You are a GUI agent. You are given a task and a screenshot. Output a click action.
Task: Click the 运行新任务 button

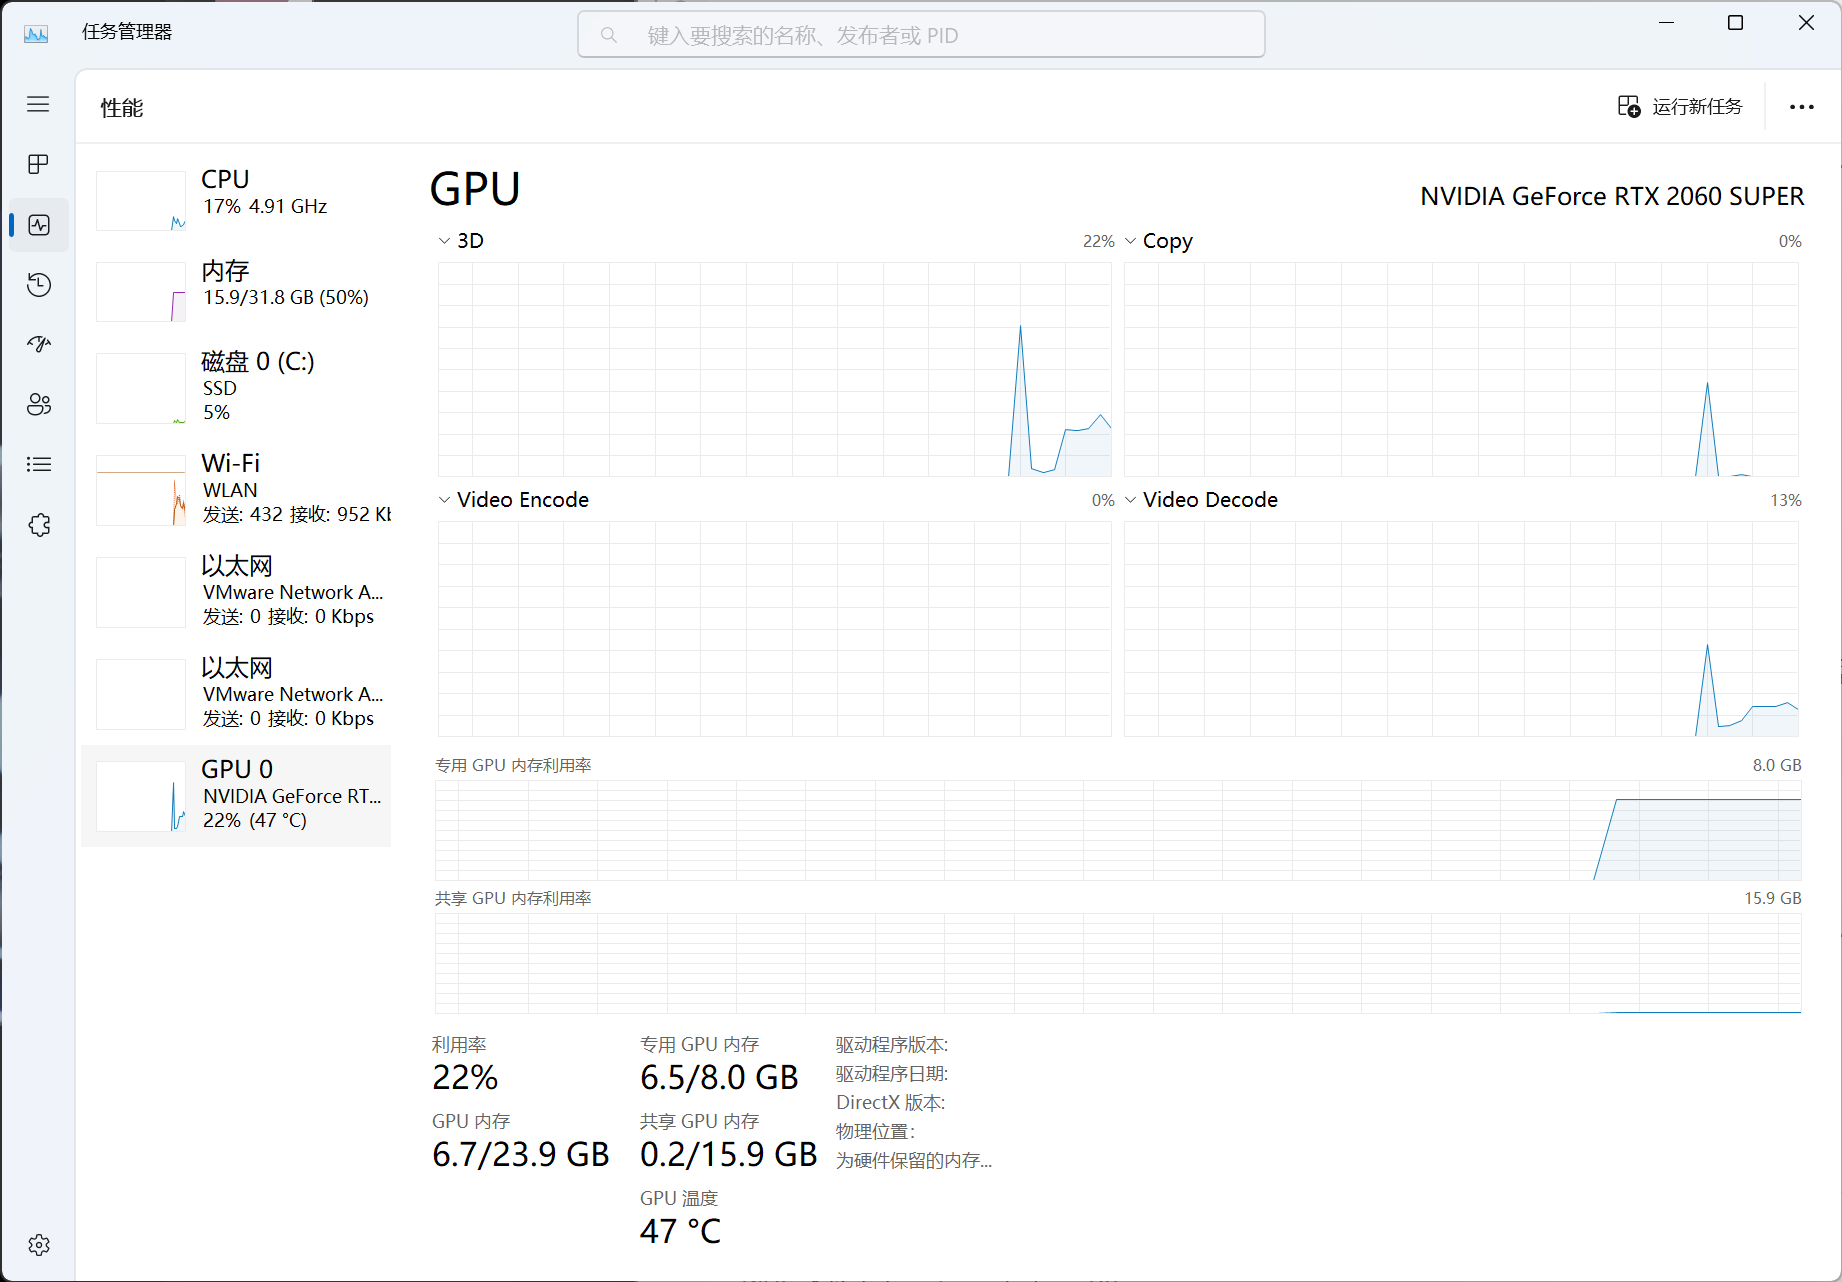click(x=1680, y=107)
